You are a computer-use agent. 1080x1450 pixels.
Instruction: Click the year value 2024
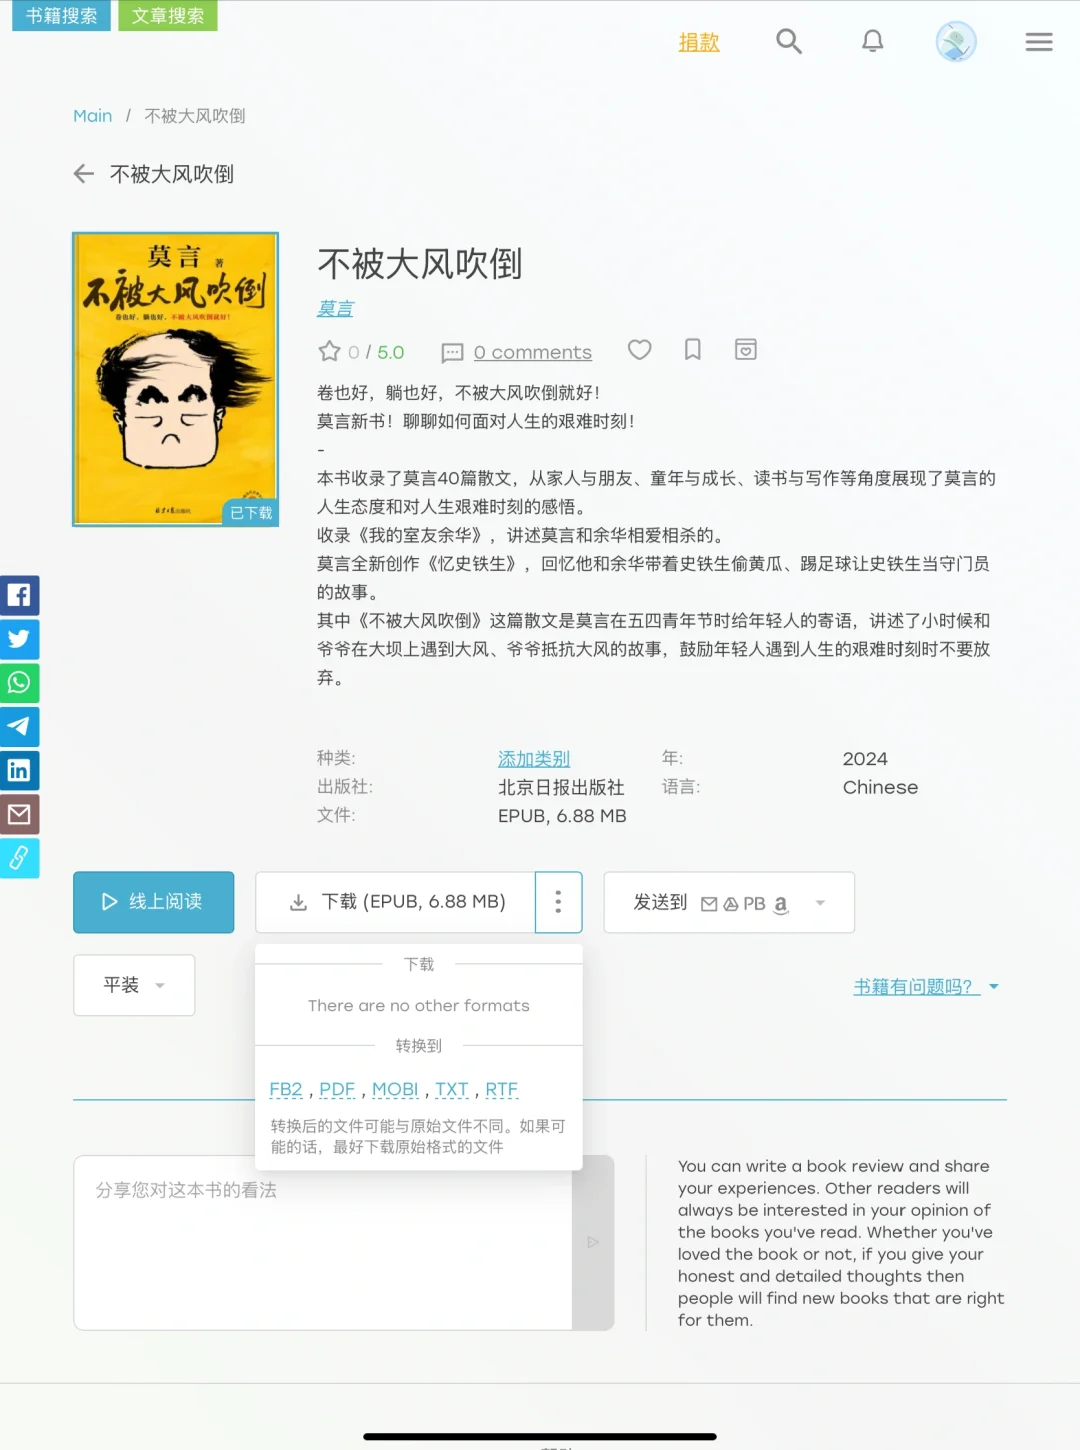865,759
